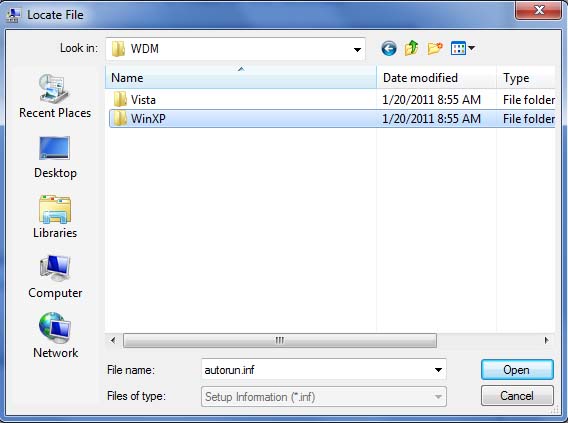This screenshot has height=423, width=568.
Task: Open Recent Places in sidebar
Action: pos(55,96)
